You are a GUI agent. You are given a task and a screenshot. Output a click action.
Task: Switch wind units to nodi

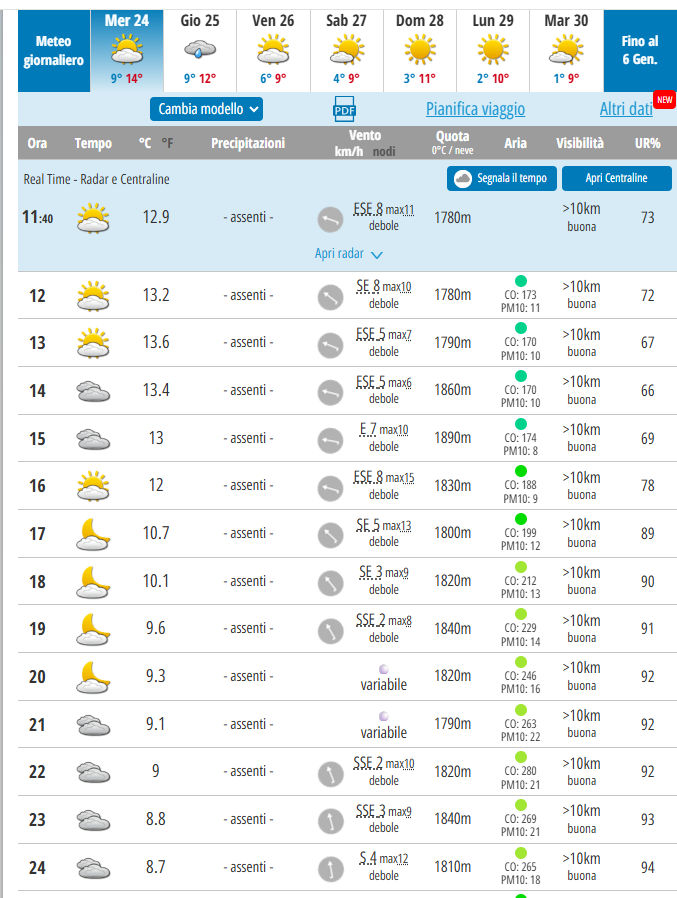[384, 151]
